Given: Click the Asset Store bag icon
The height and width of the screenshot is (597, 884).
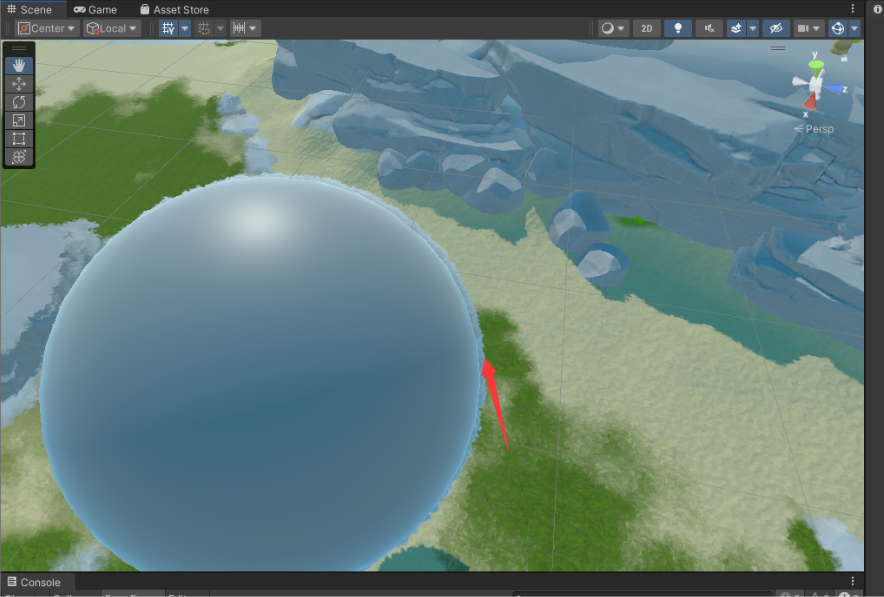Looking at the screenshot, I should (x=145, y=9).
